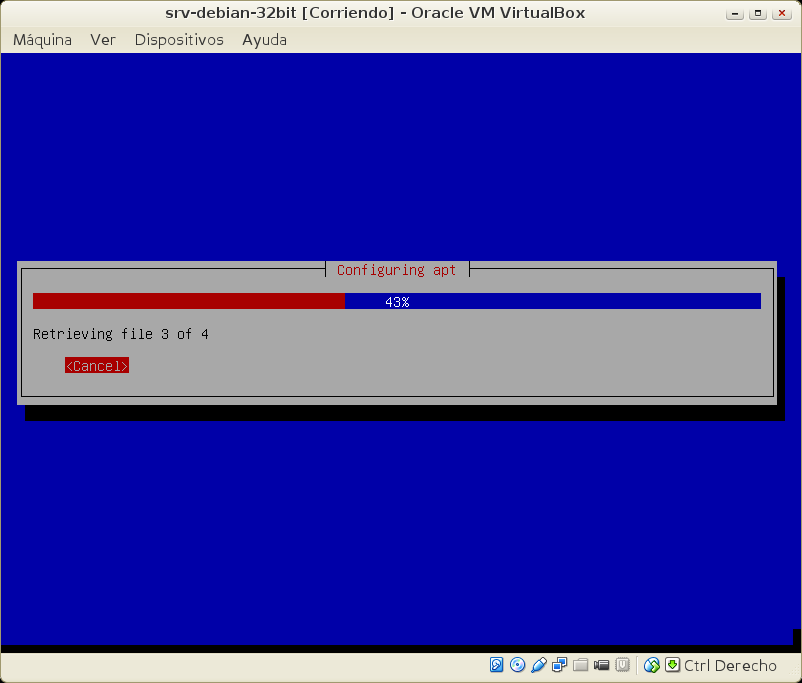Click the red filled part of progress bar

(188, 301)
